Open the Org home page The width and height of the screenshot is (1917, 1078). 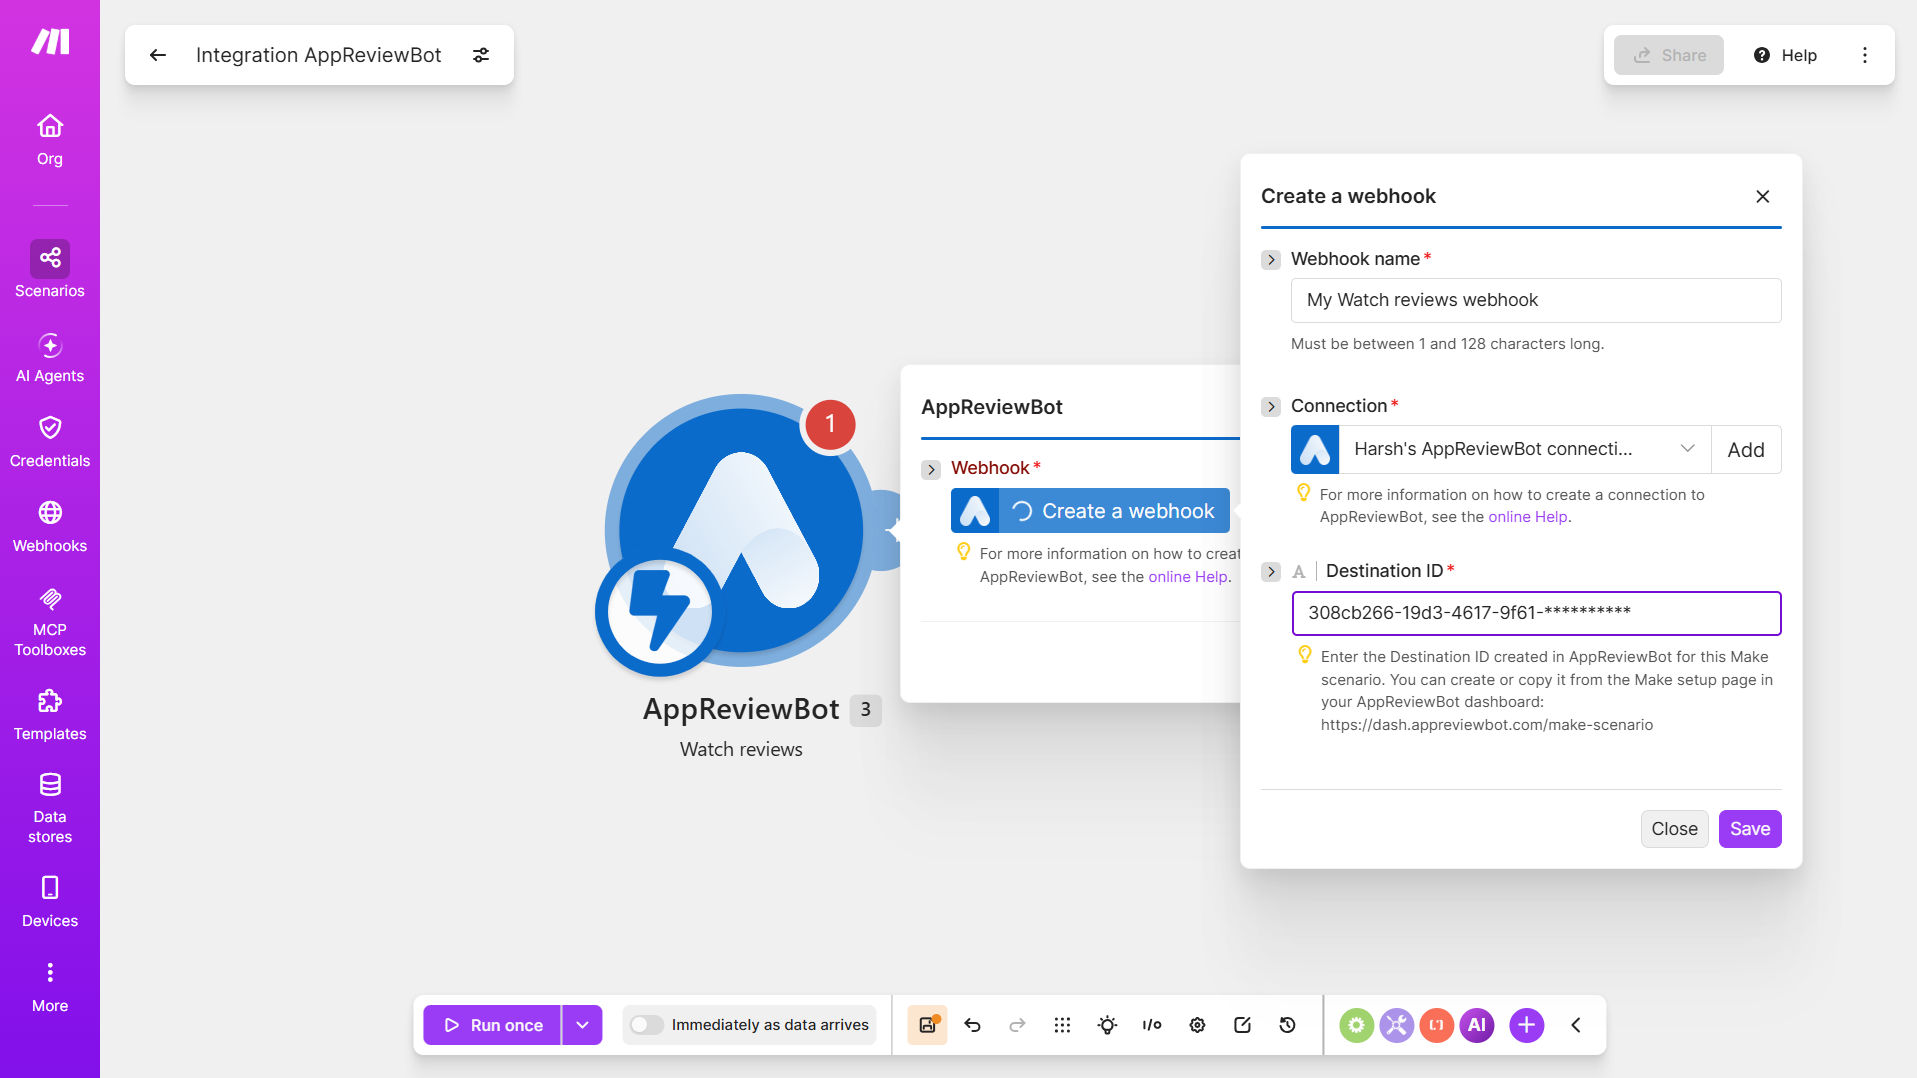click(x=50, y=140)
